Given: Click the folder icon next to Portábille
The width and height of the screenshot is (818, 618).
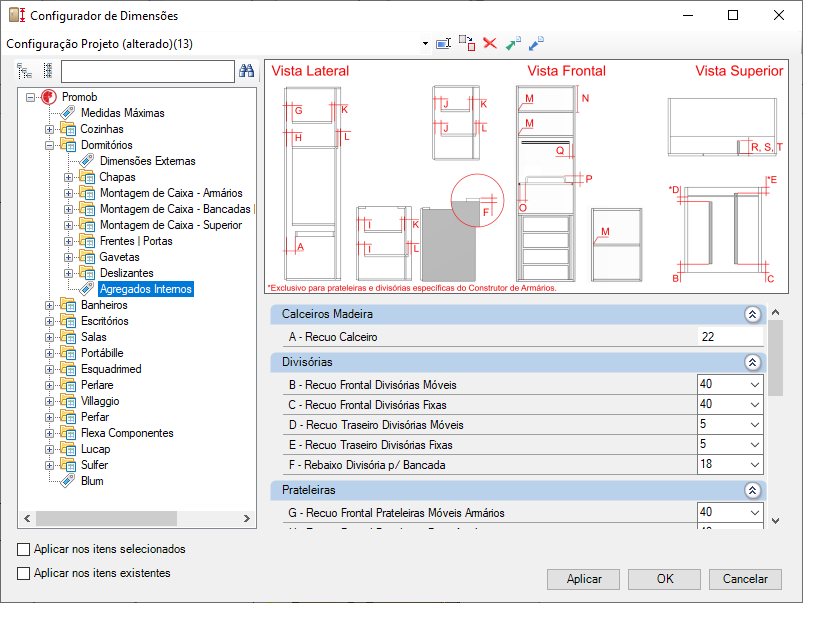Looking at the screenshot, I should coord(68,353).
